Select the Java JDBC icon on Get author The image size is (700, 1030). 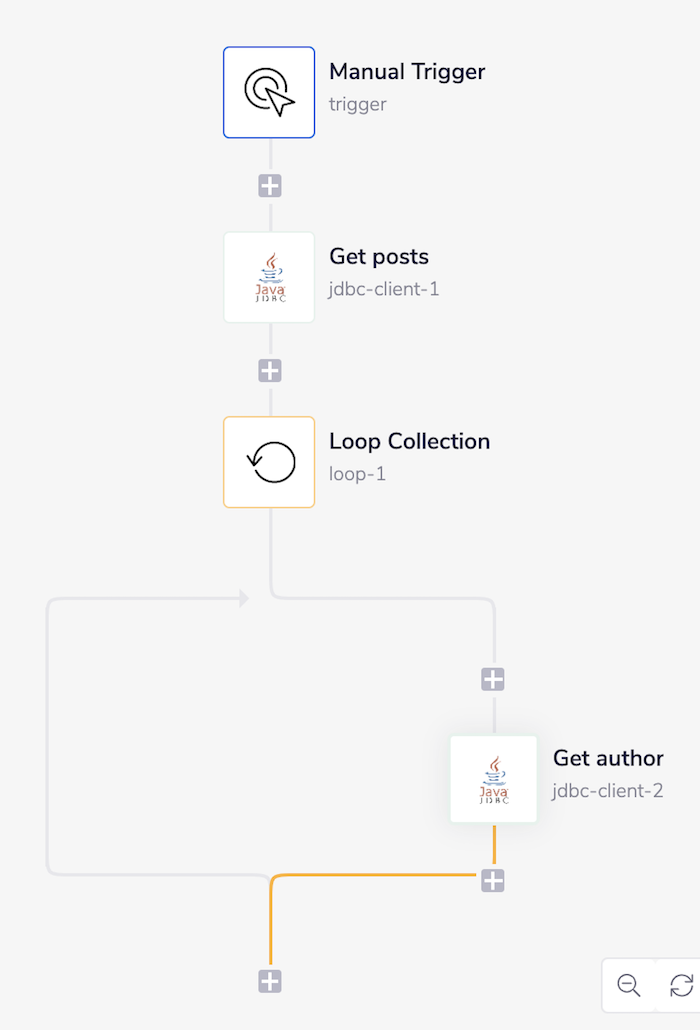coord(493,779)
